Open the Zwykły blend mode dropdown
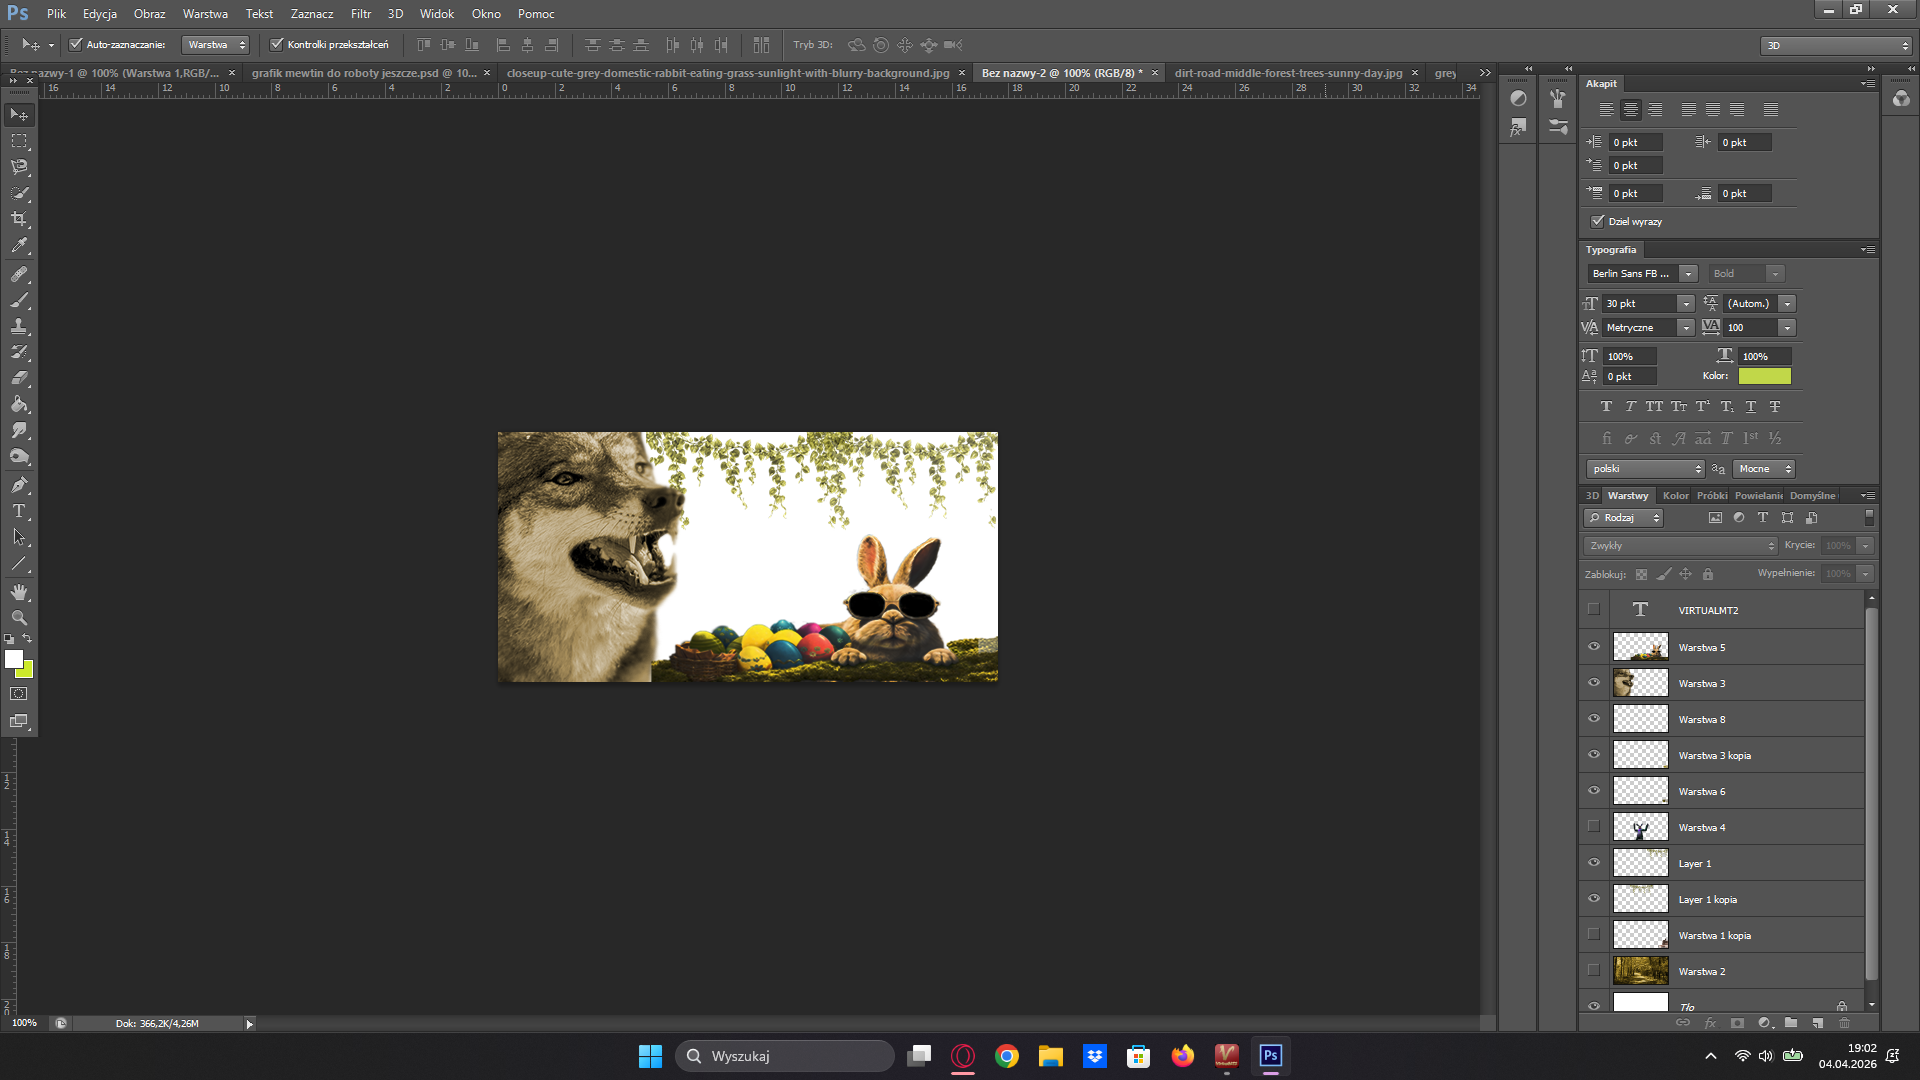Screen dimensions: 1920x1080 pyautogui.click(x=1680, y=546)
